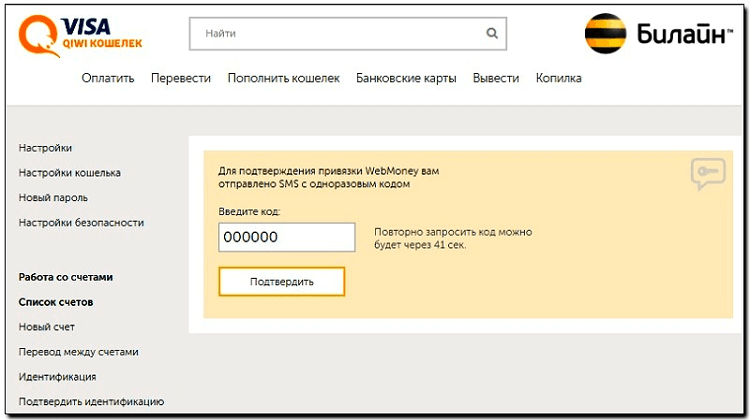The image size is (750, 420).
Task: Click the 'Повторно запросить код' timer text
Action: click(453, 238)
